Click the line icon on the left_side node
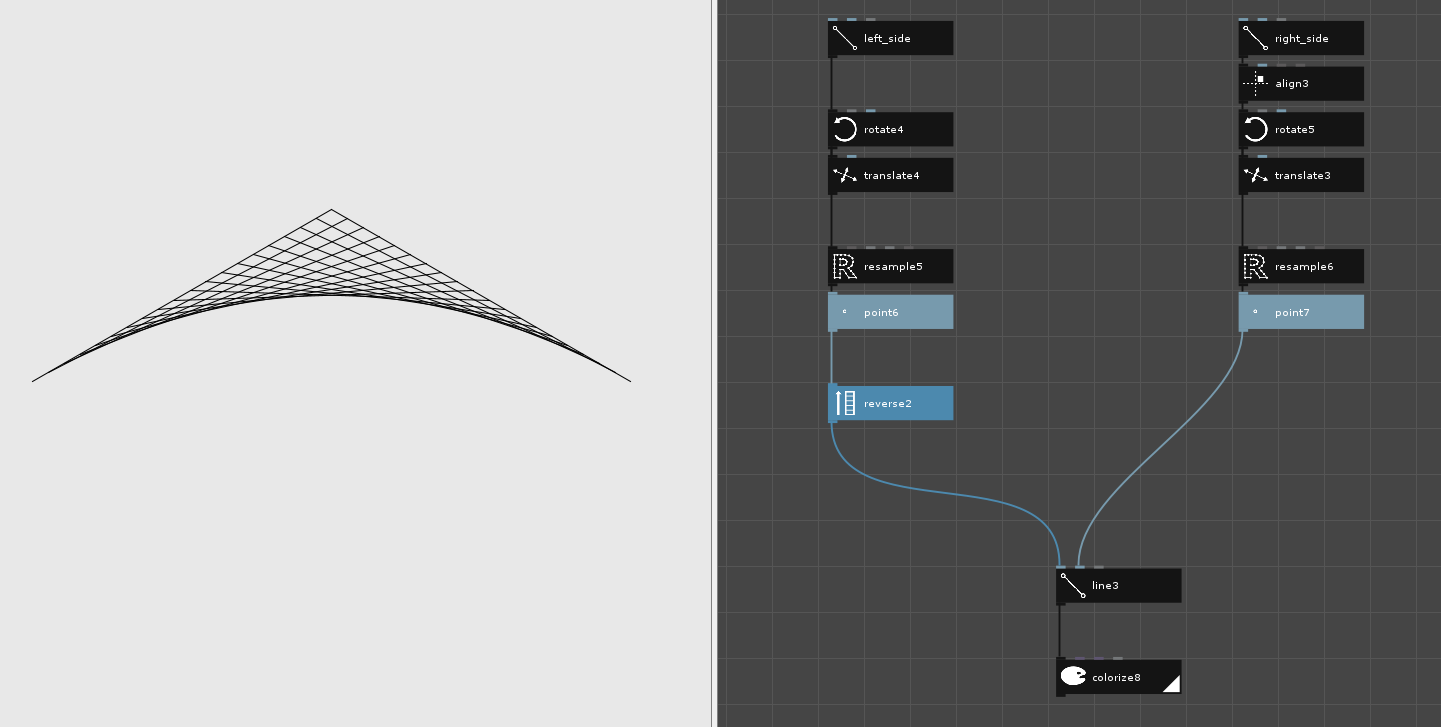The image size is (1441, 727). point(845,38)
